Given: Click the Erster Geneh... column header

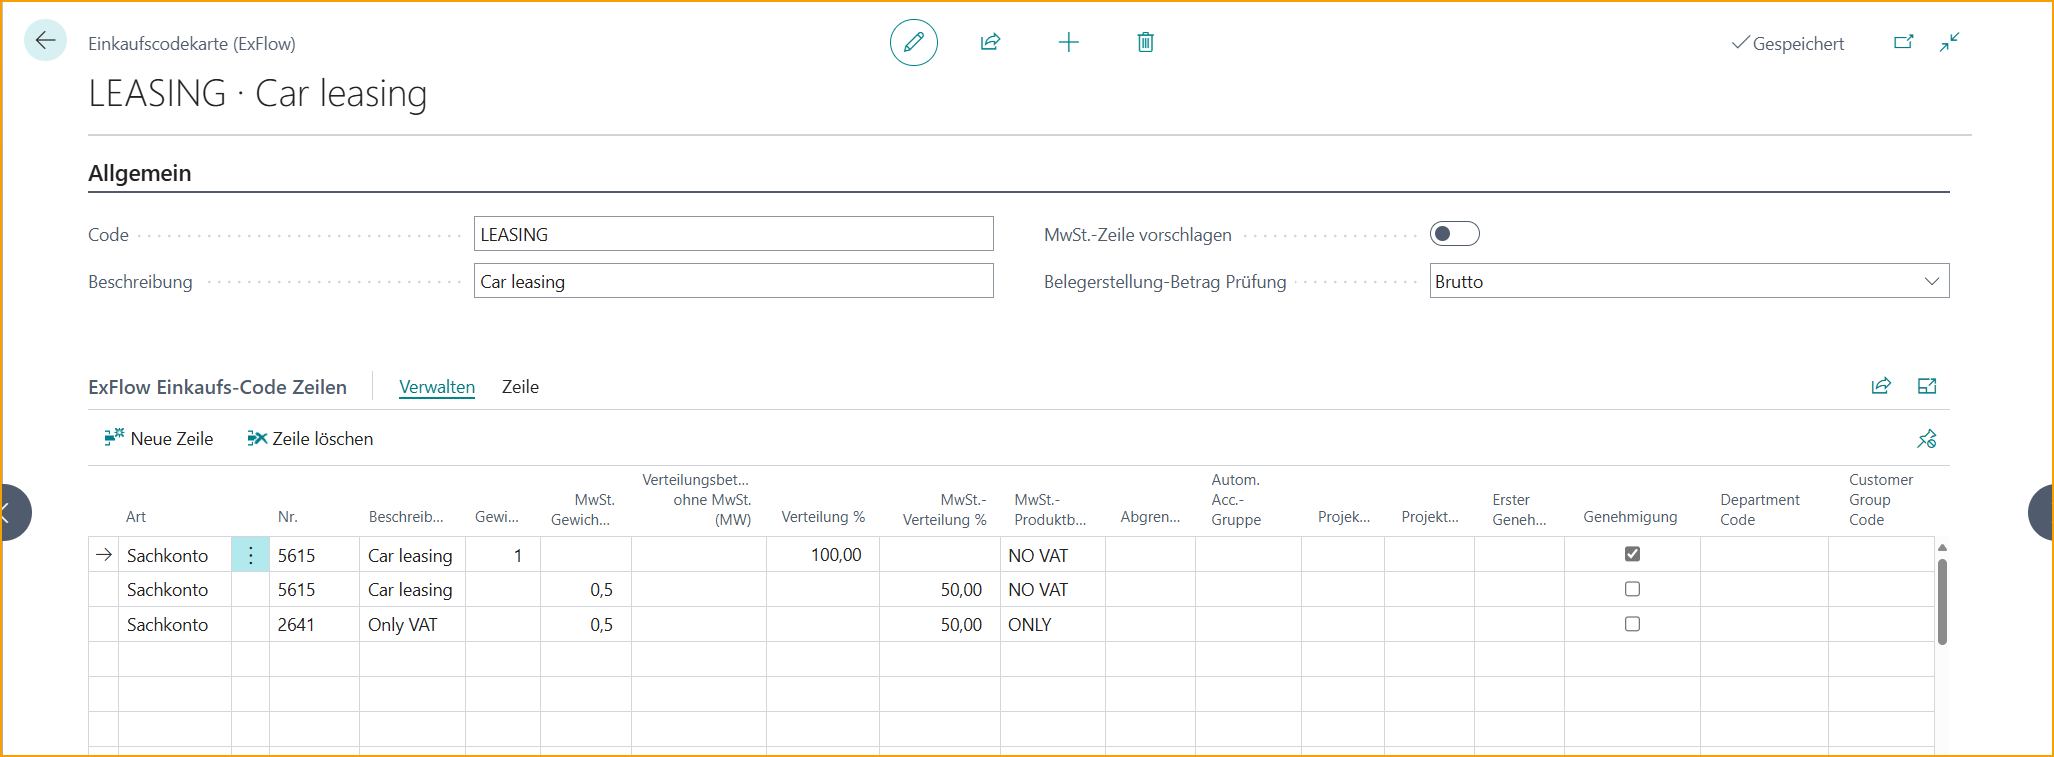Looking at the screenshot, I should point(1518,509).
